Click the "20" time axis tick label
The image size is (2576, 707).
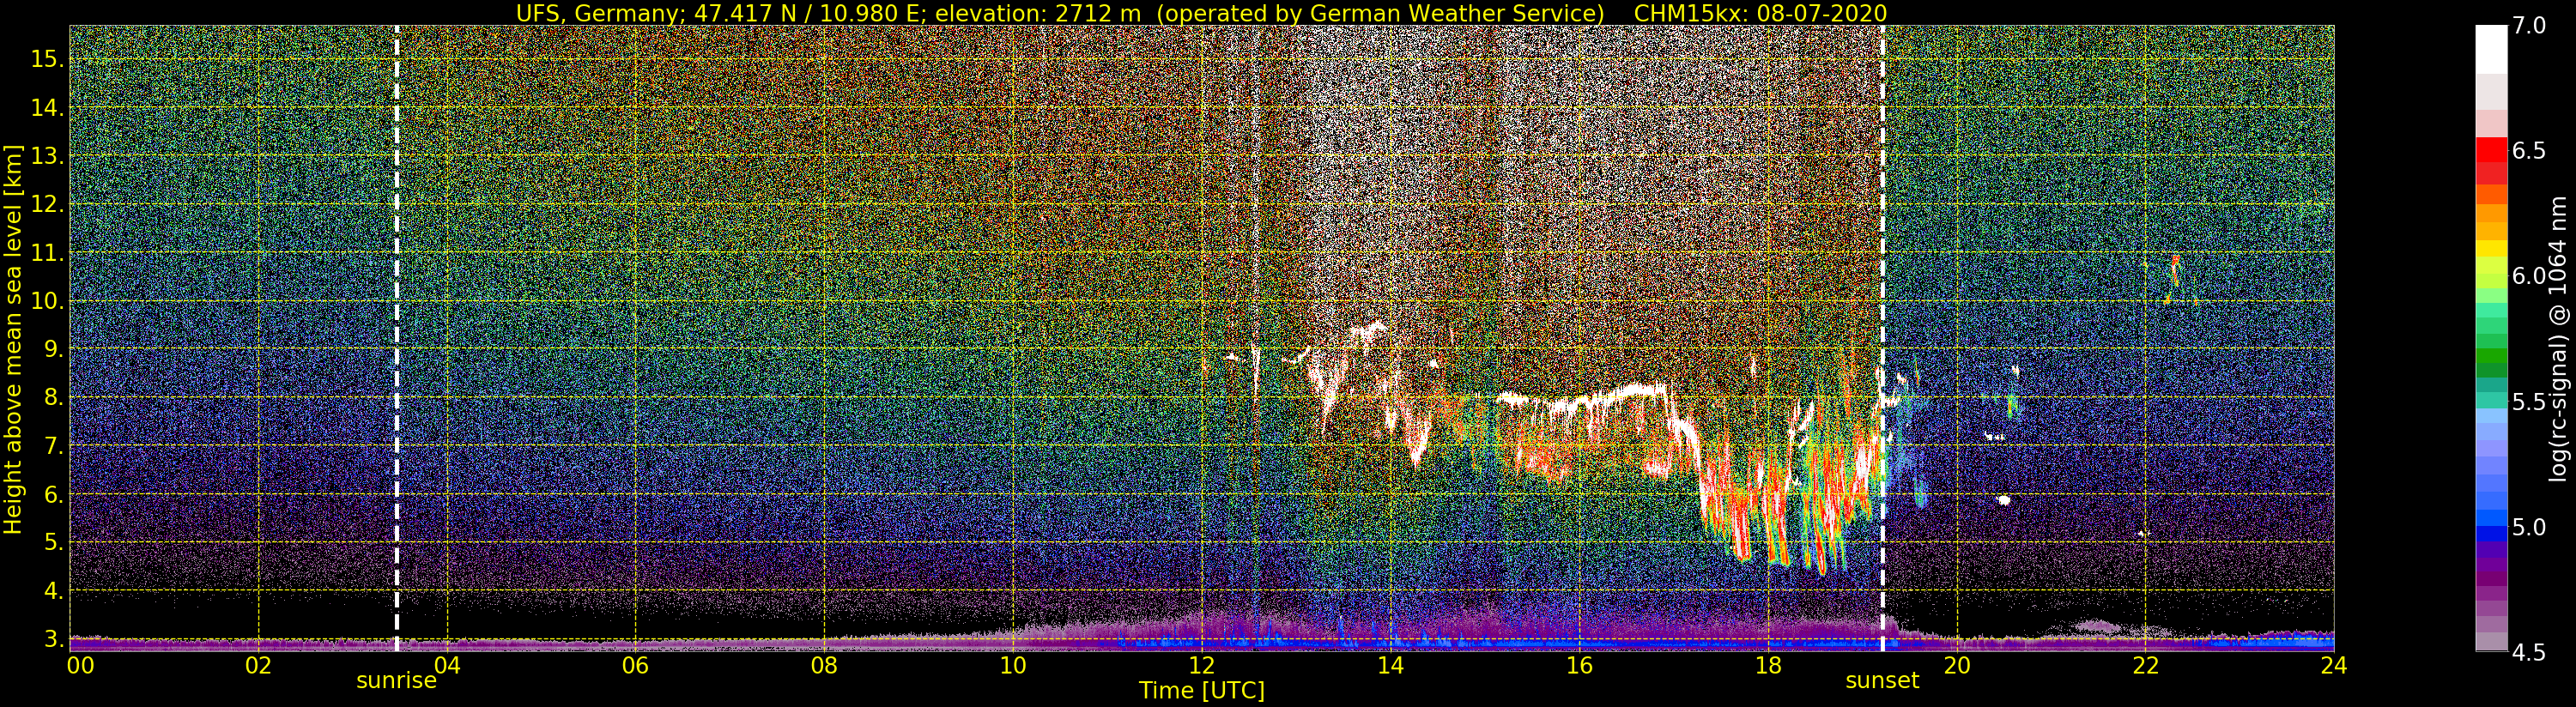coord(1956,665)
